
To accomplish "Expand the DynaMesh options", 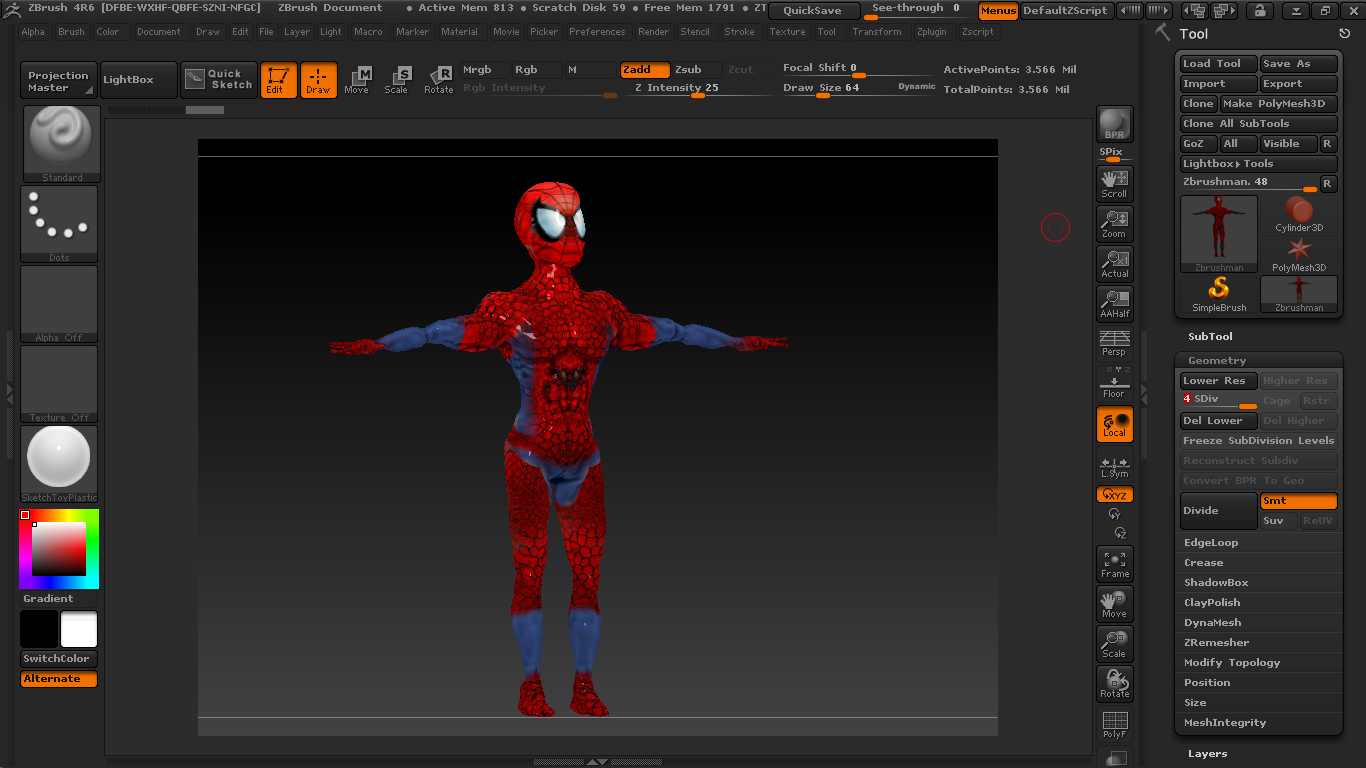I will [x=1213, y=623].
